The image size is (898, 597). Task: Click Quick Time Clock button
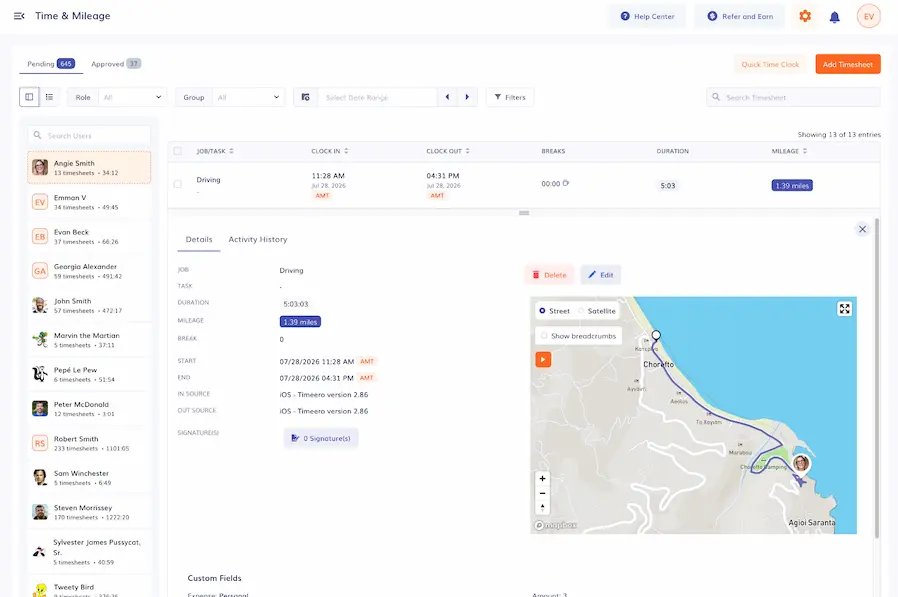770,64
